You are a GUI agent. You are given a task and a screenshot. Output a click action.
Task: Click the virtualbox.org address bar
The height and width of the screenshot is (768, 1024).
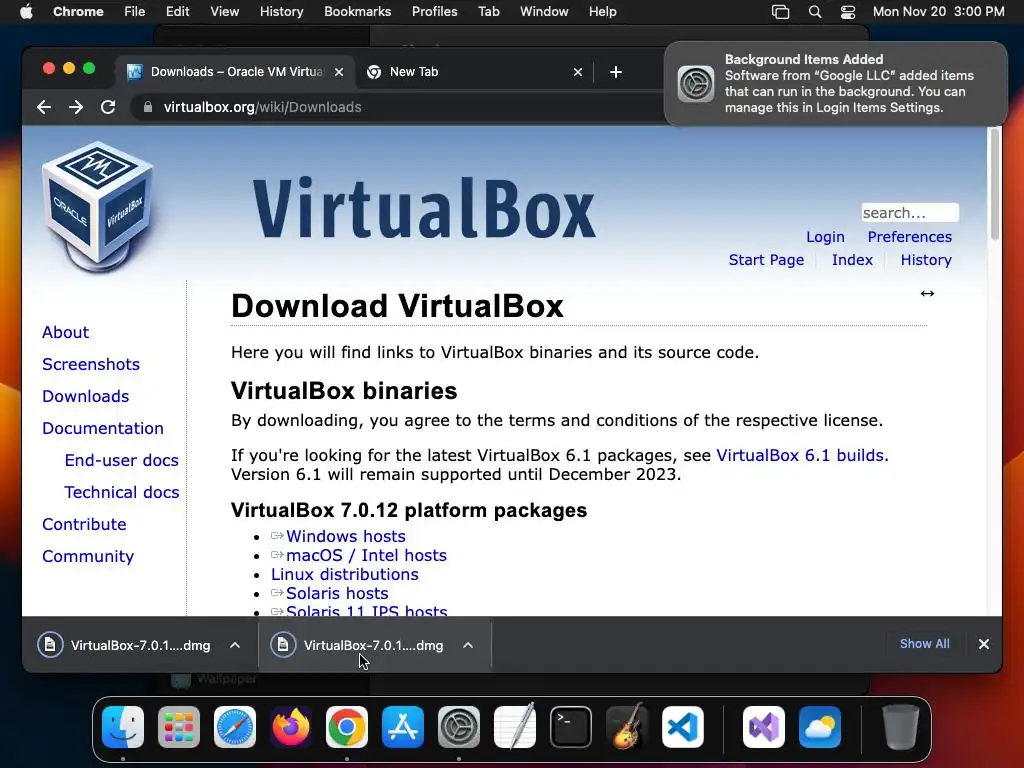398,107
